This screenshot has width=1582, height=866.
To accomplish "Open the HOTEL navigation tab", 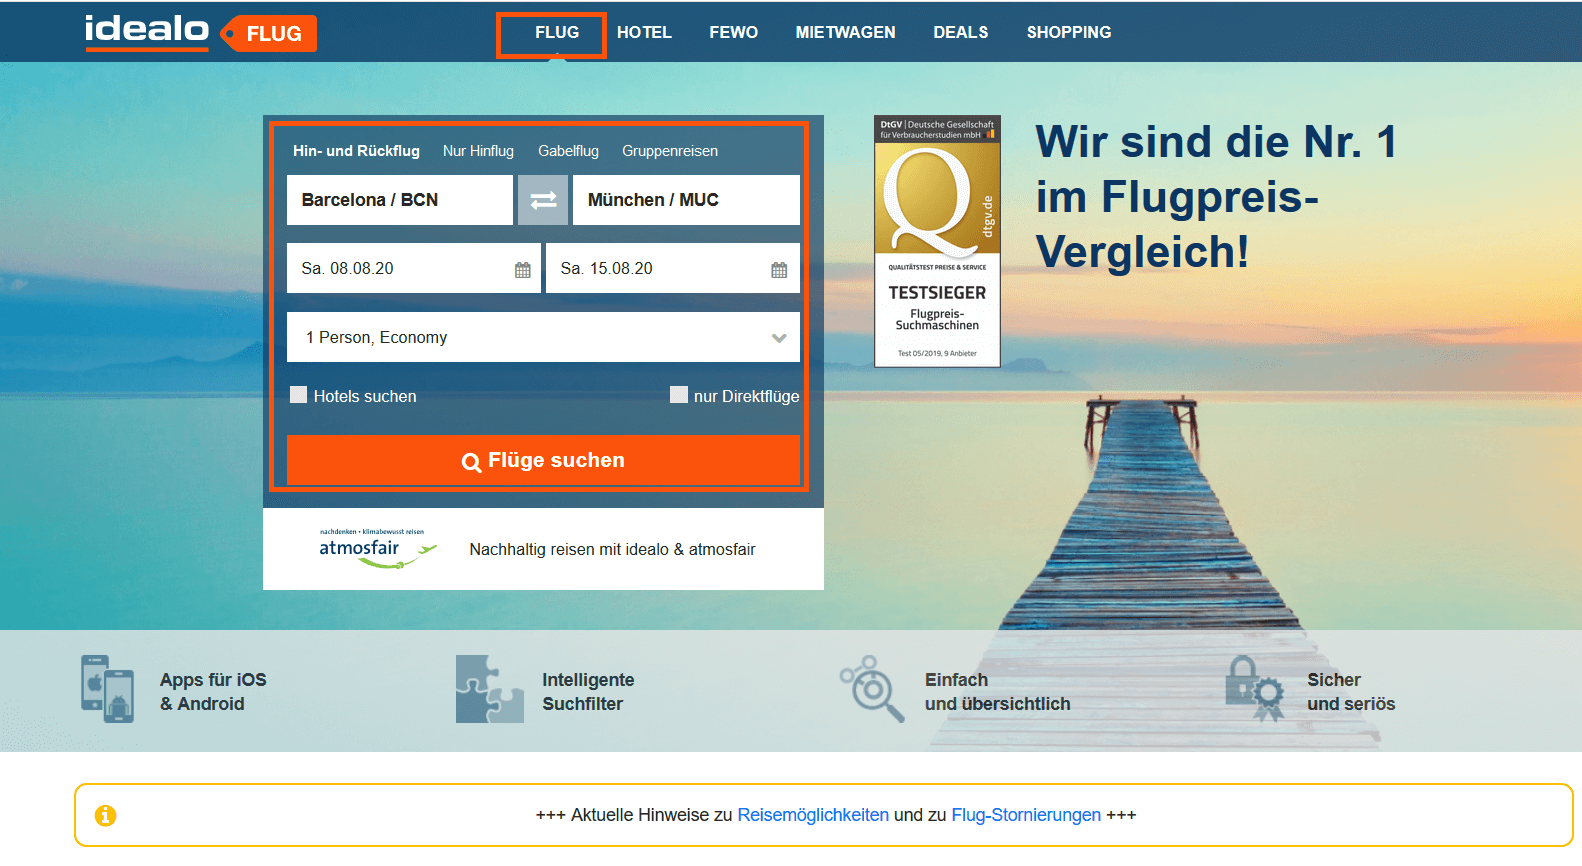I will (644, 33).
